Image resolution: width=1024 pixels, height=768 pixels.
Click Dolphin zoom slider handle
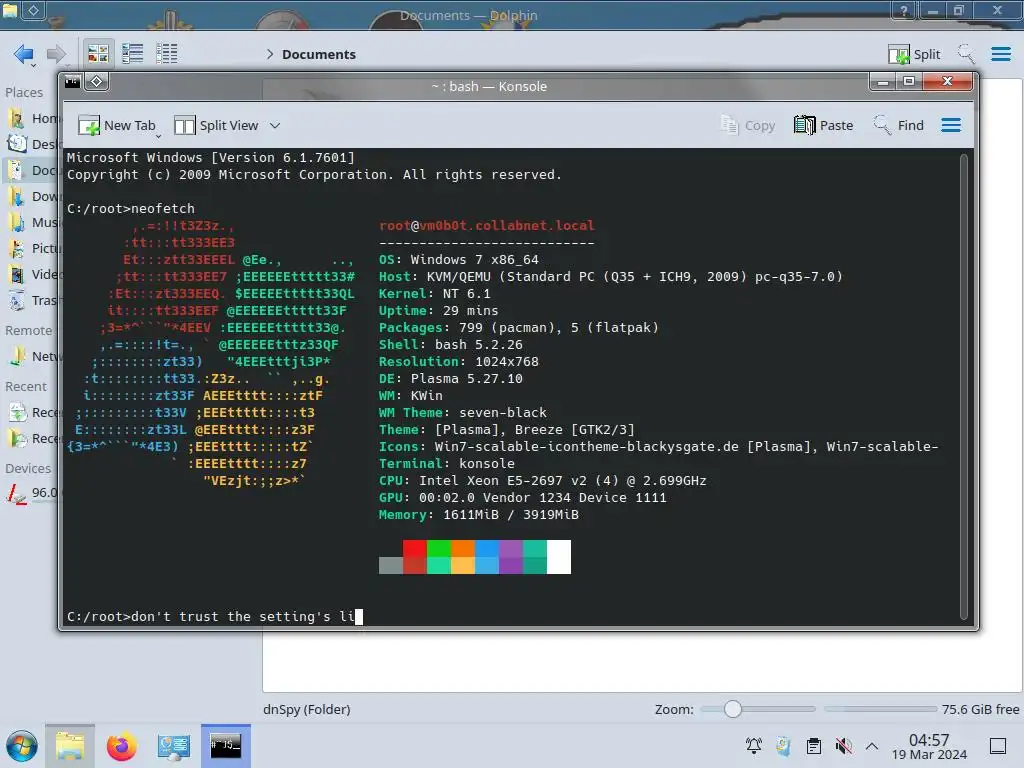(733, 709)
